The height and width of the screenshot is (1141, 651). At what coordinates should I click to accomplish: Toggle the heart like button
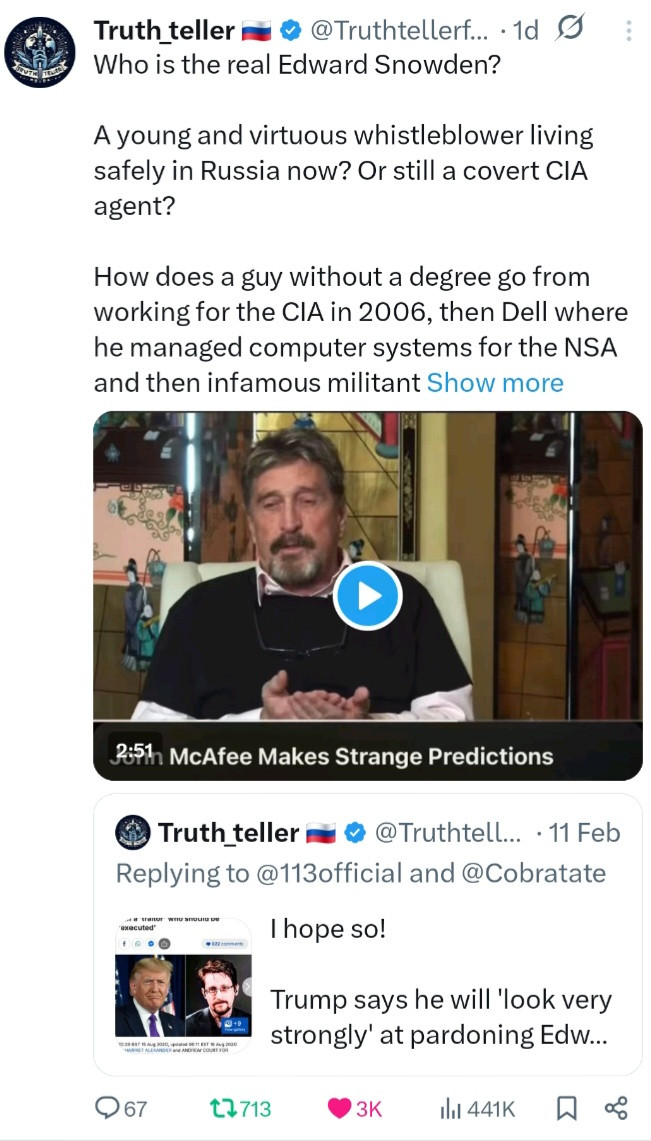pyautogui.click(x=341, y=1107)
